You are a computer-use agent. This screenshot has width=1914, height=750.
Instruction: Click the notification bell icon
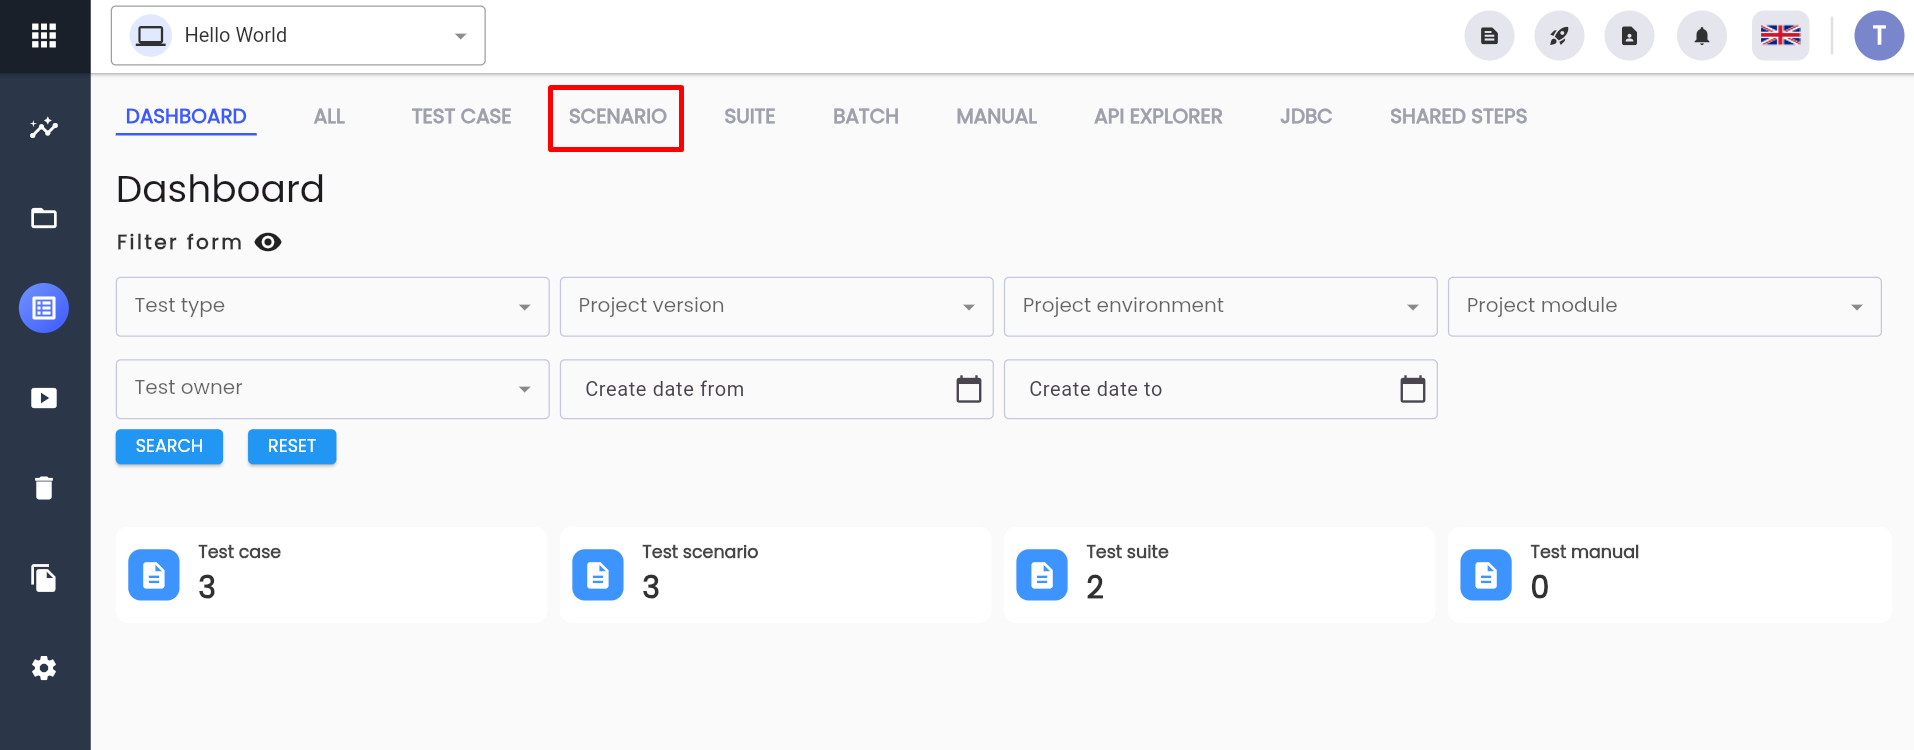tap(1702, 36)
